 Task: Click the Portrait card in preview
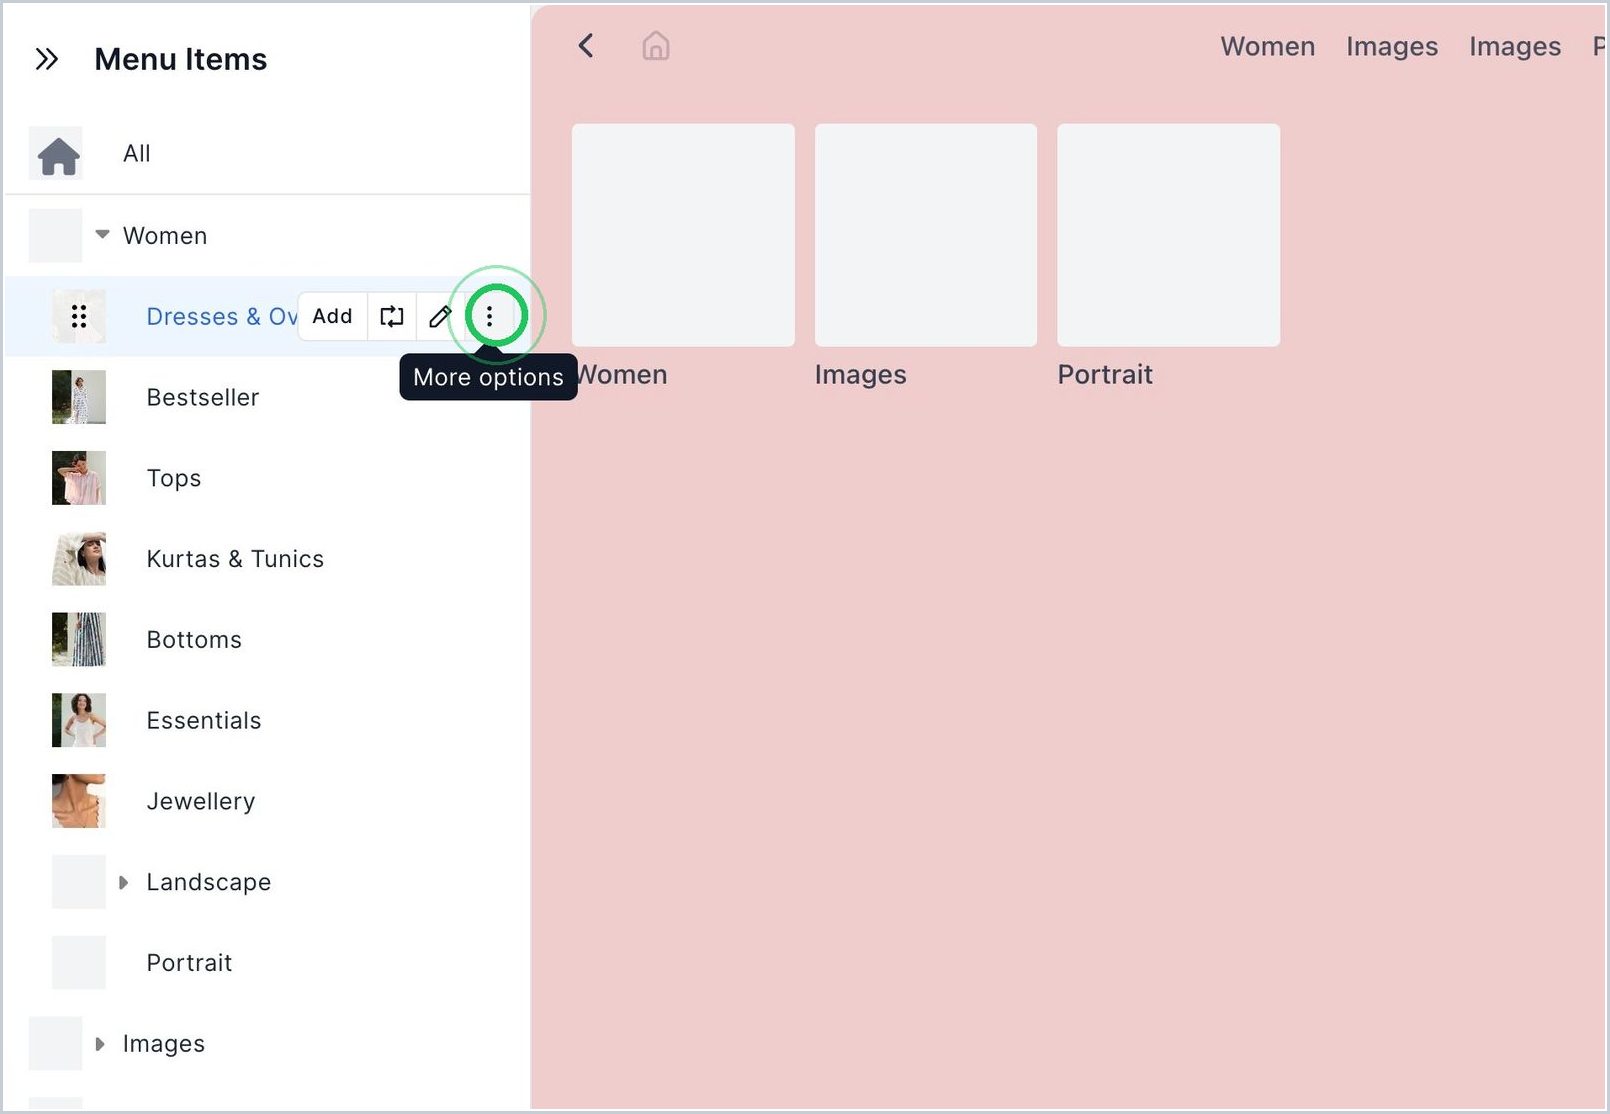(1168, 235)
